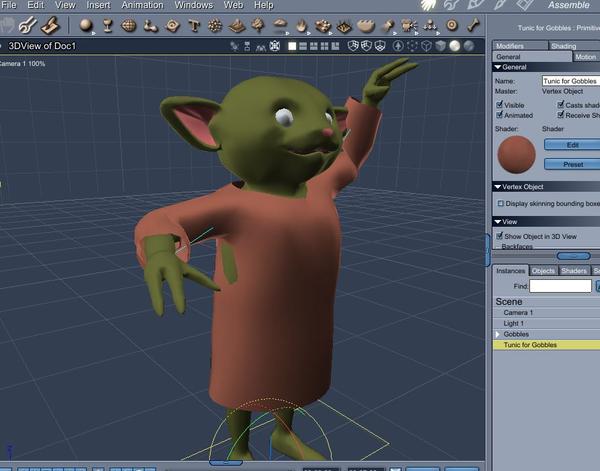This screenshot has width=600, height=471.
Task: Select the fire primitive tool
Action: click(x=302, y=26)
